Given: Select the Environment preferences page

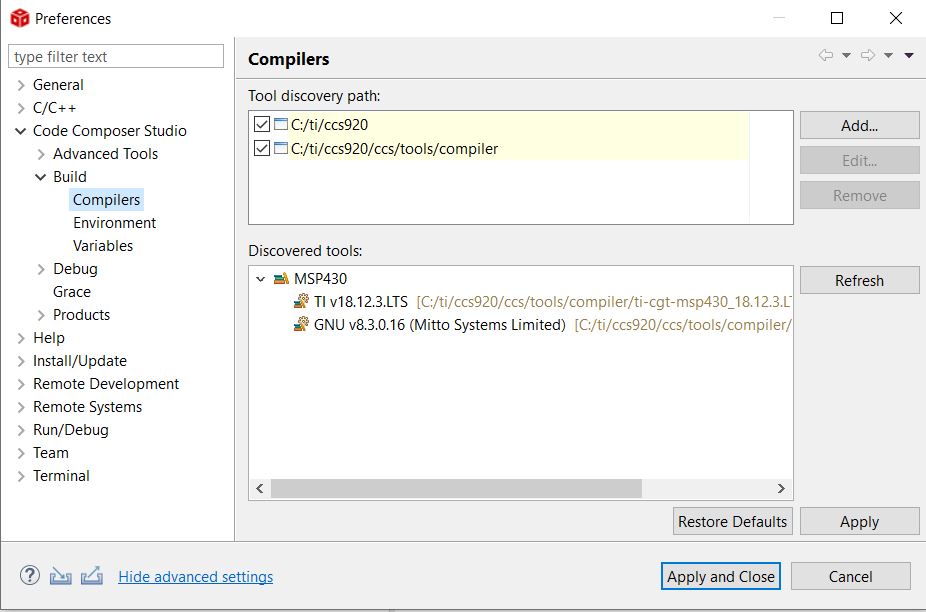Looking at the screenshot, I should coord(115,223).
